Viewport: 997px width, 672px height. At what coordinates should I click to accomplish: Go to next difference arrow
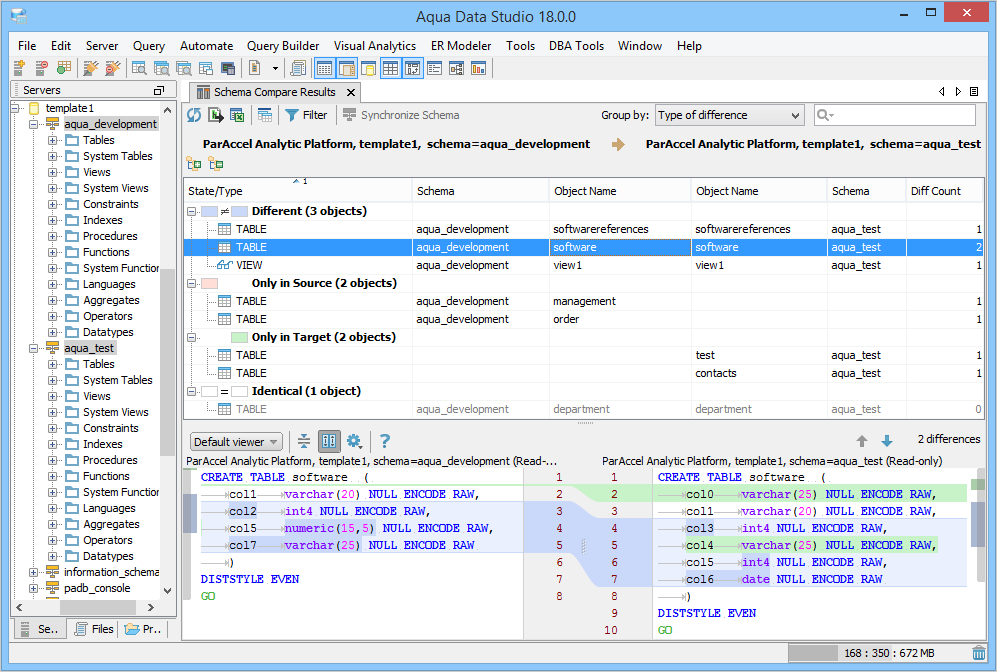point(887,441)
